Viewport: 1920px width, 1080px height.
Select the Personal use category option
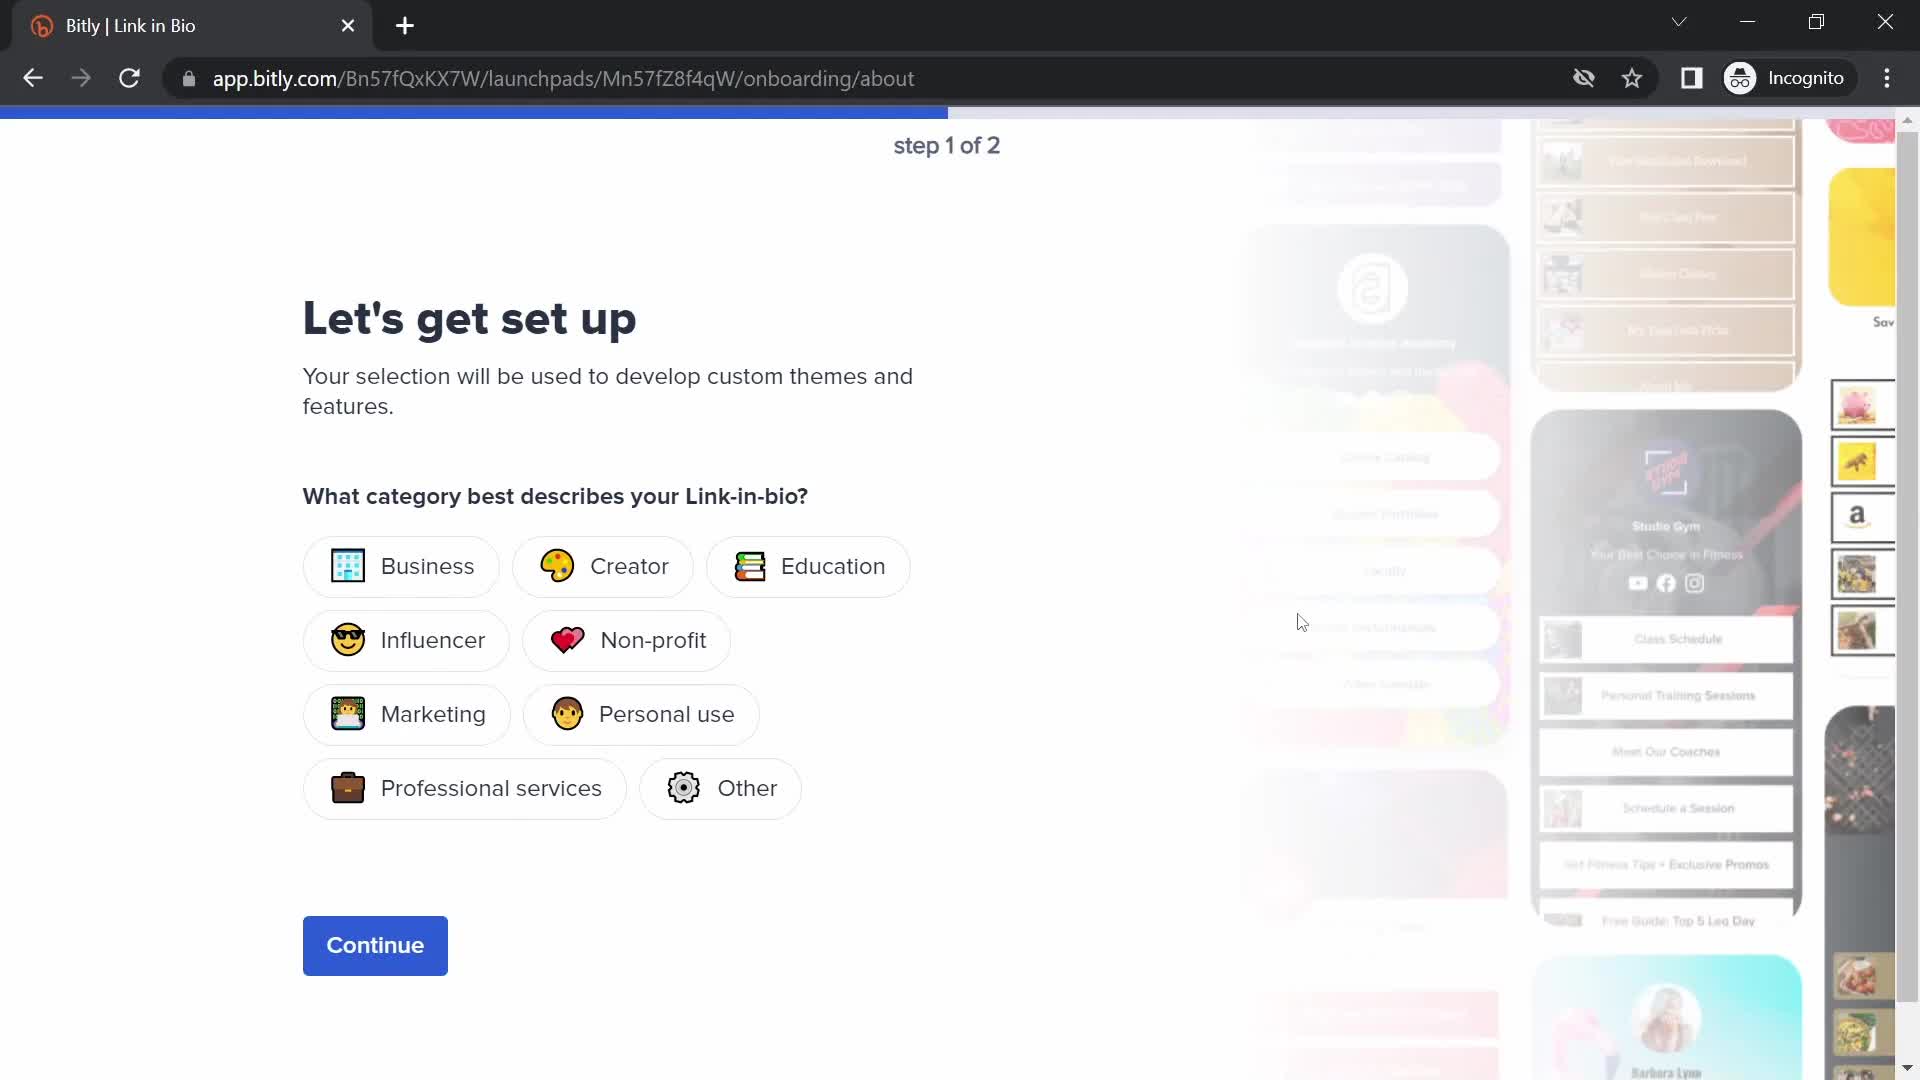[x=641, y=713]
